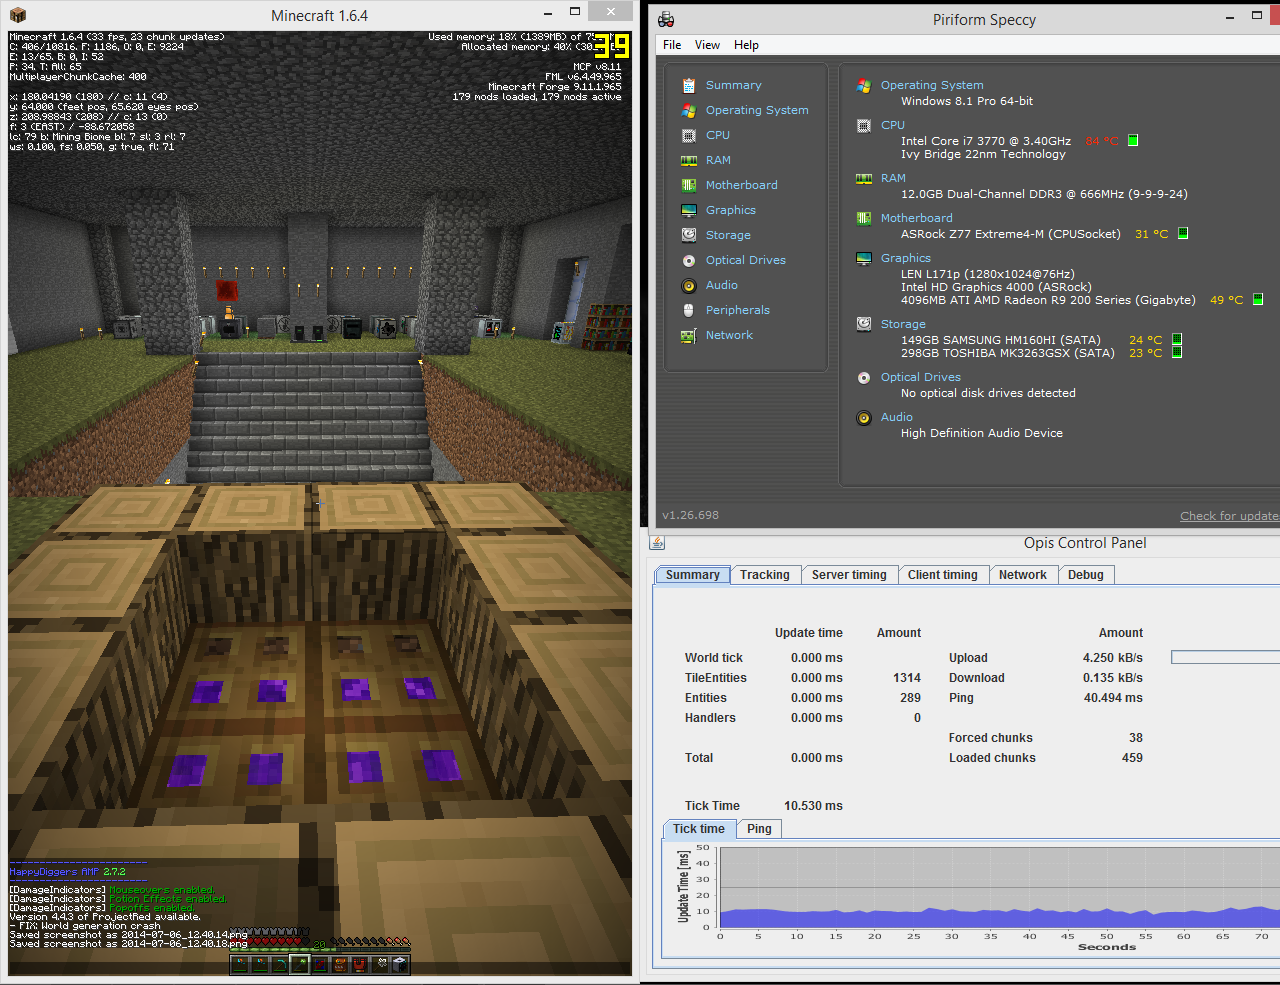Click the Operating System Windows flag sidebar icon
The height and width of the screenshot is (985, 1280).
[689, 110]
